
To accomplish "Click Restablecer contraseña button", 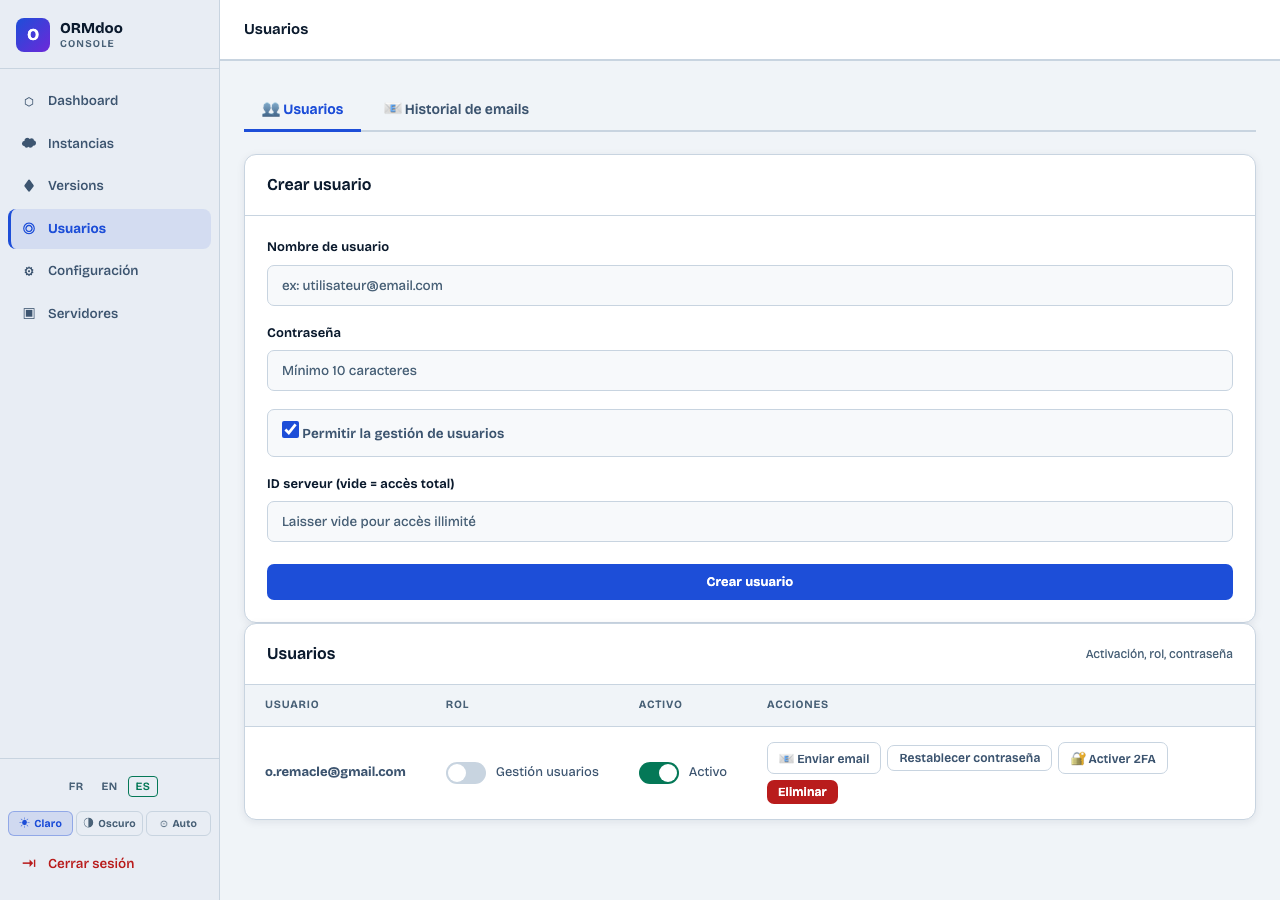I will pyautogui.click(x=970, y=758).
